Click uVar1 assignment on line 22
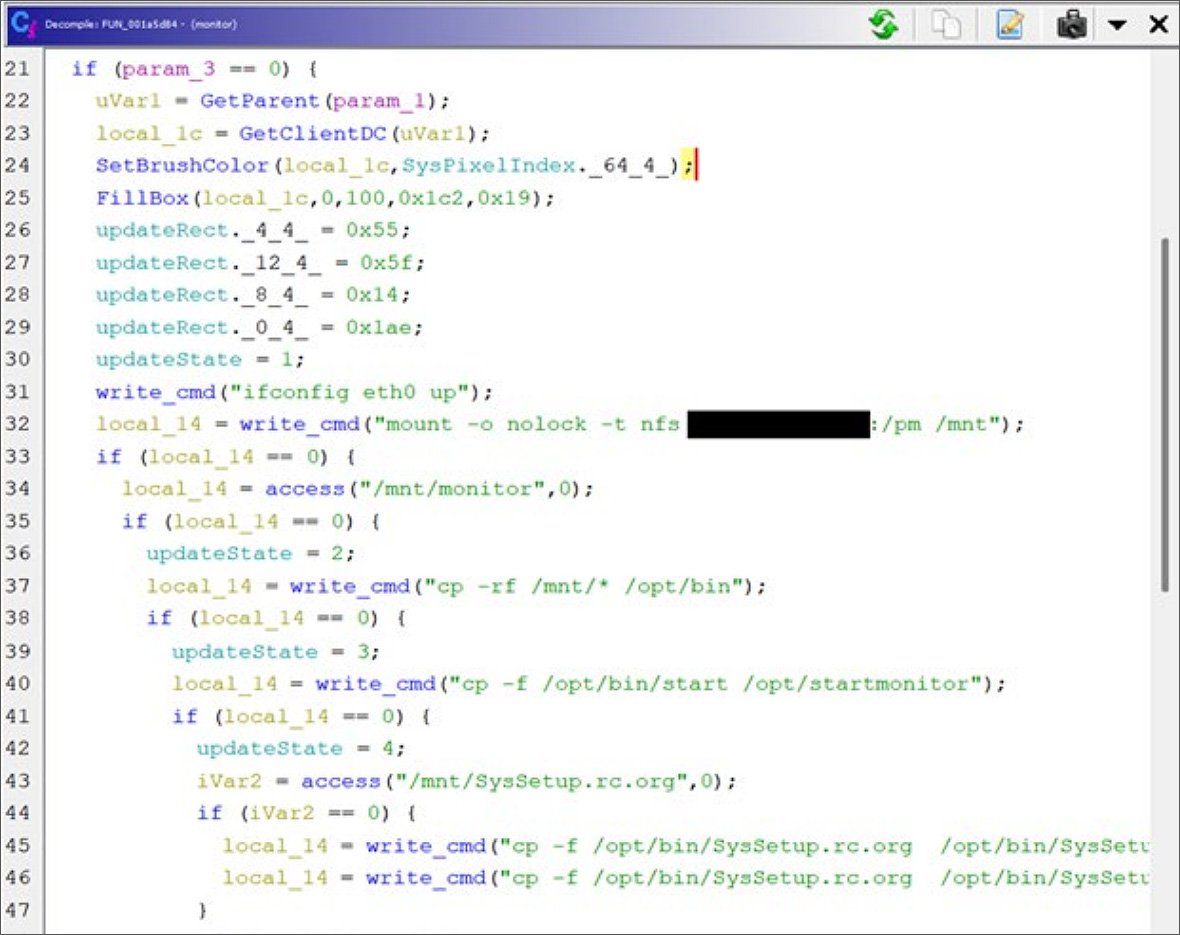 (128, 101)
